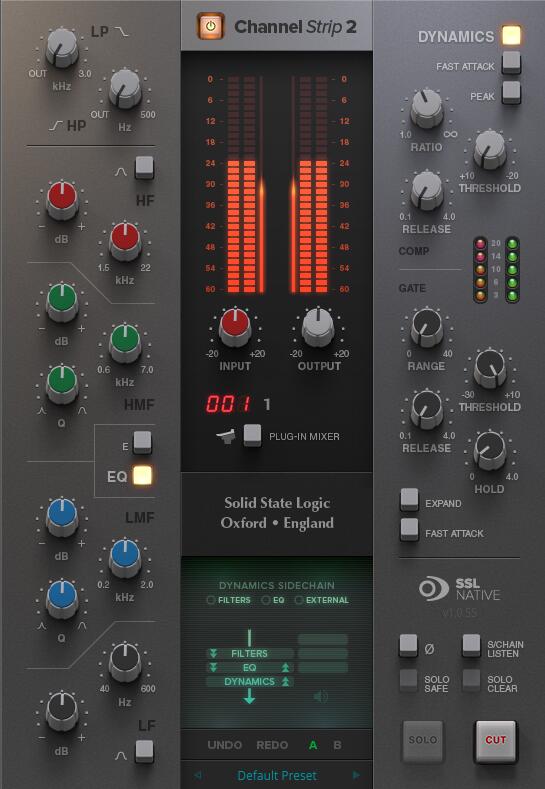Toggle the phase invert Ø button

[408, 645]
